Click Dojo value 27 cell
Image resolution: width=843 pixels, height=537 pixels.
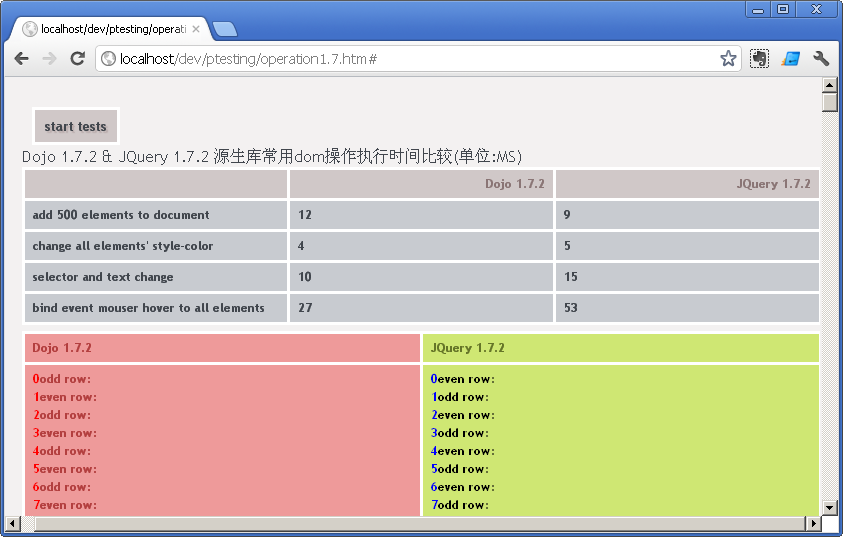[421, 308]
